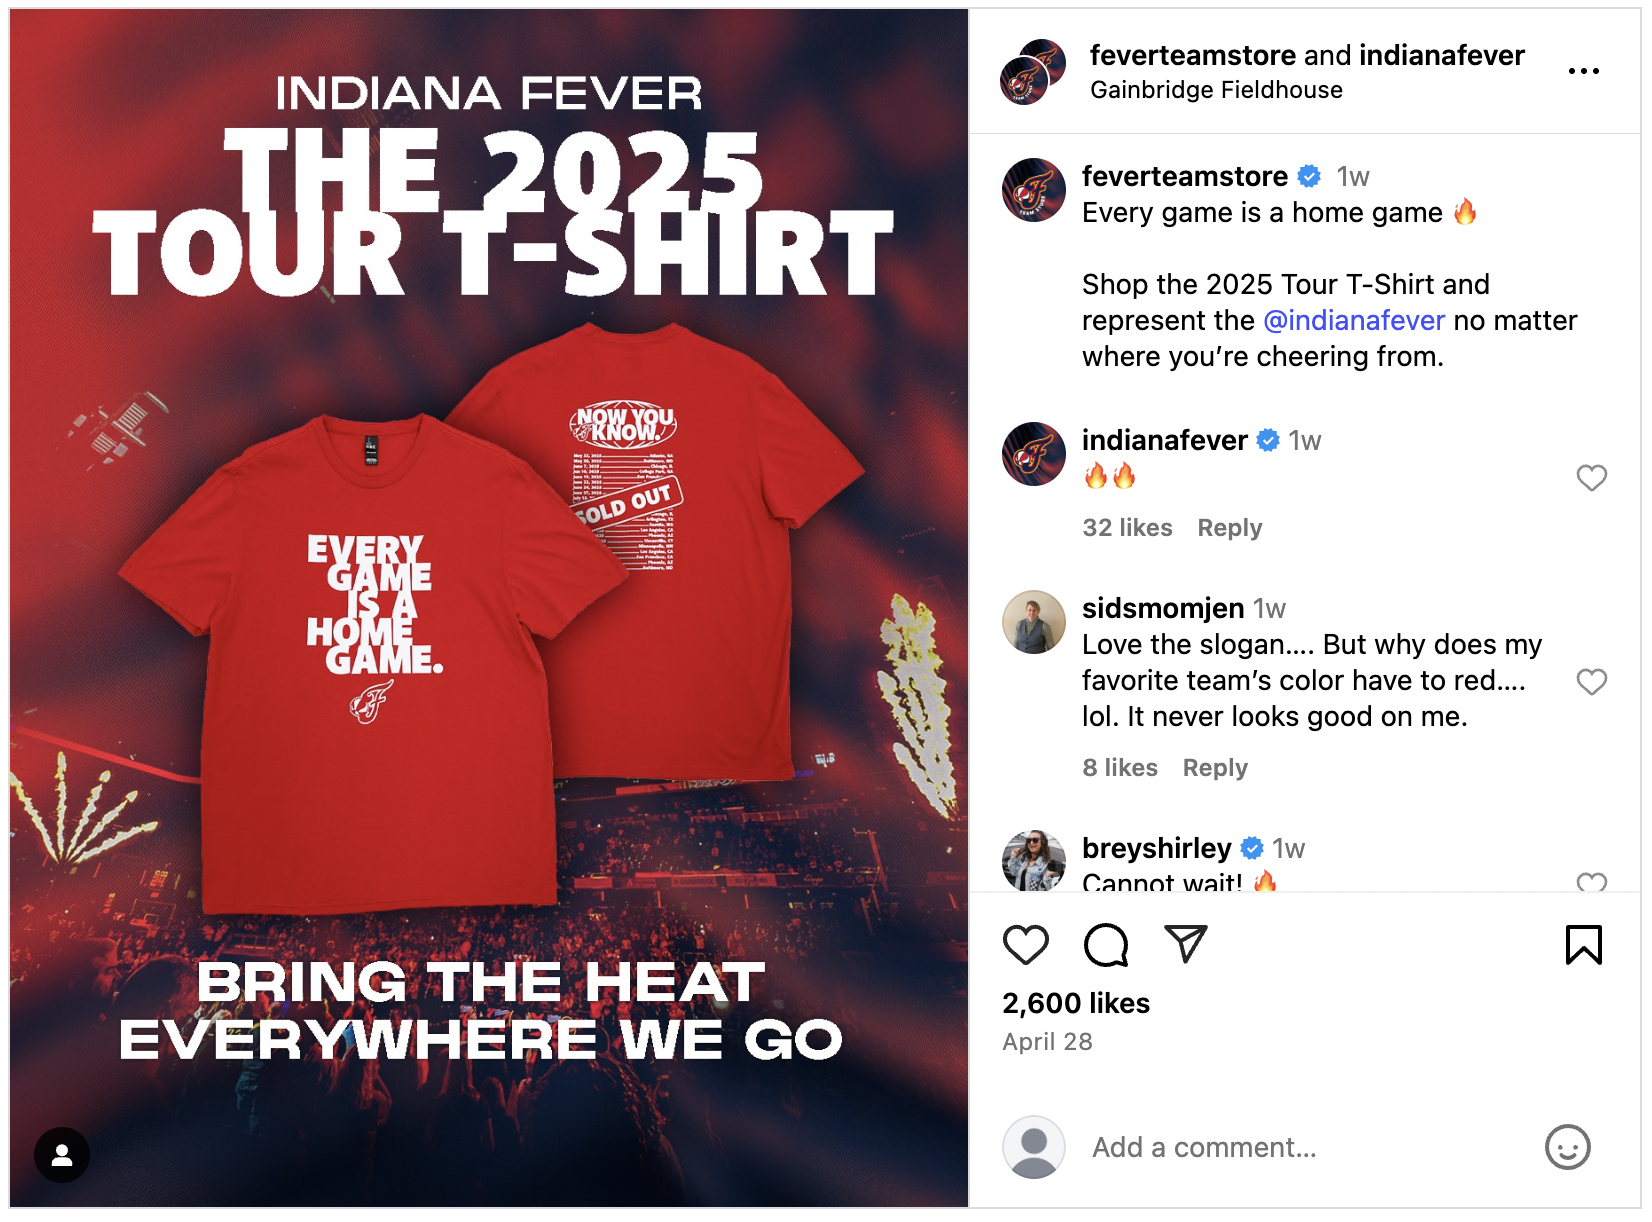Open breyshirley username profile

(1157, 848)
